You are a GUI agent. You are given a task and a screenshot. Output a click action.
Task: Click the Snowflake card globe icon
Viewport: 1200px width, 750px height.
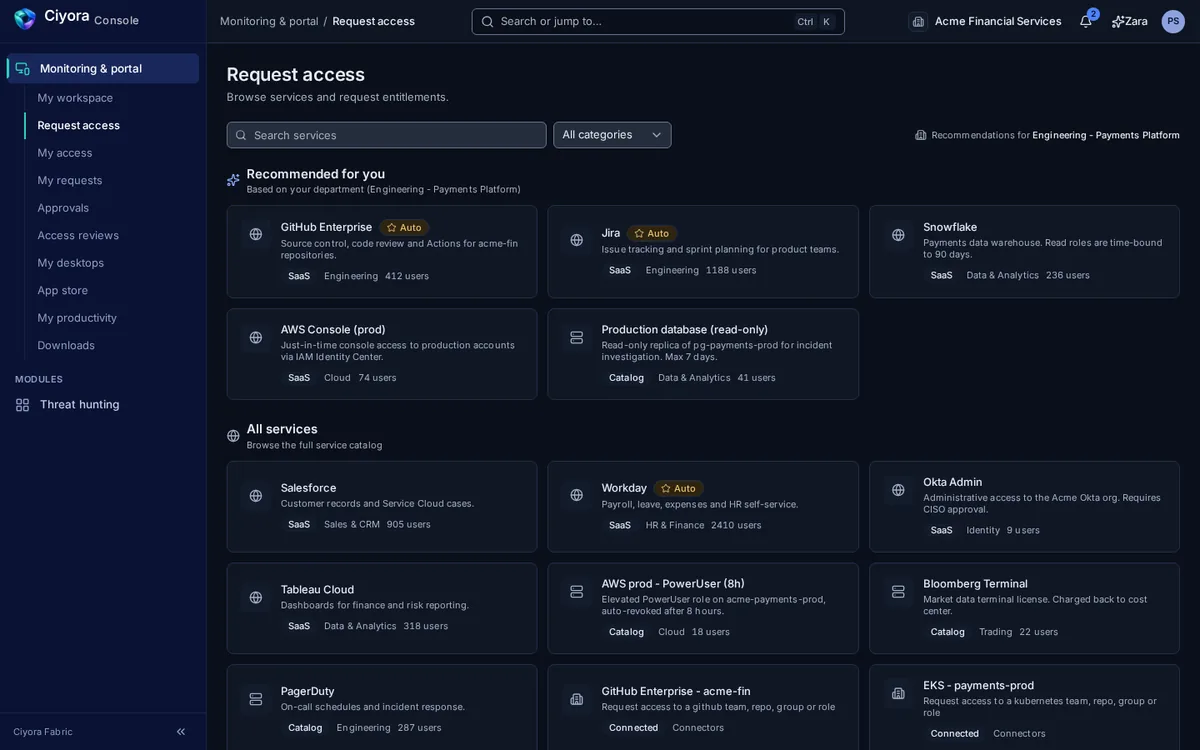(898, 234)
